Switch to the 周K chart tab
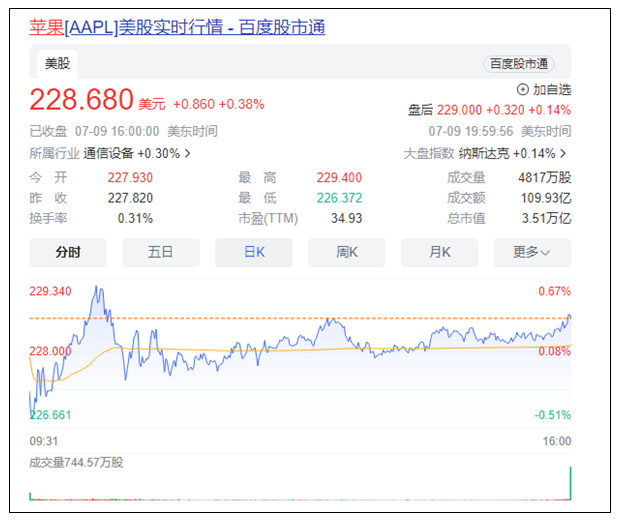The width and height of the screenshot is (619, 527). tap(347, 252)
